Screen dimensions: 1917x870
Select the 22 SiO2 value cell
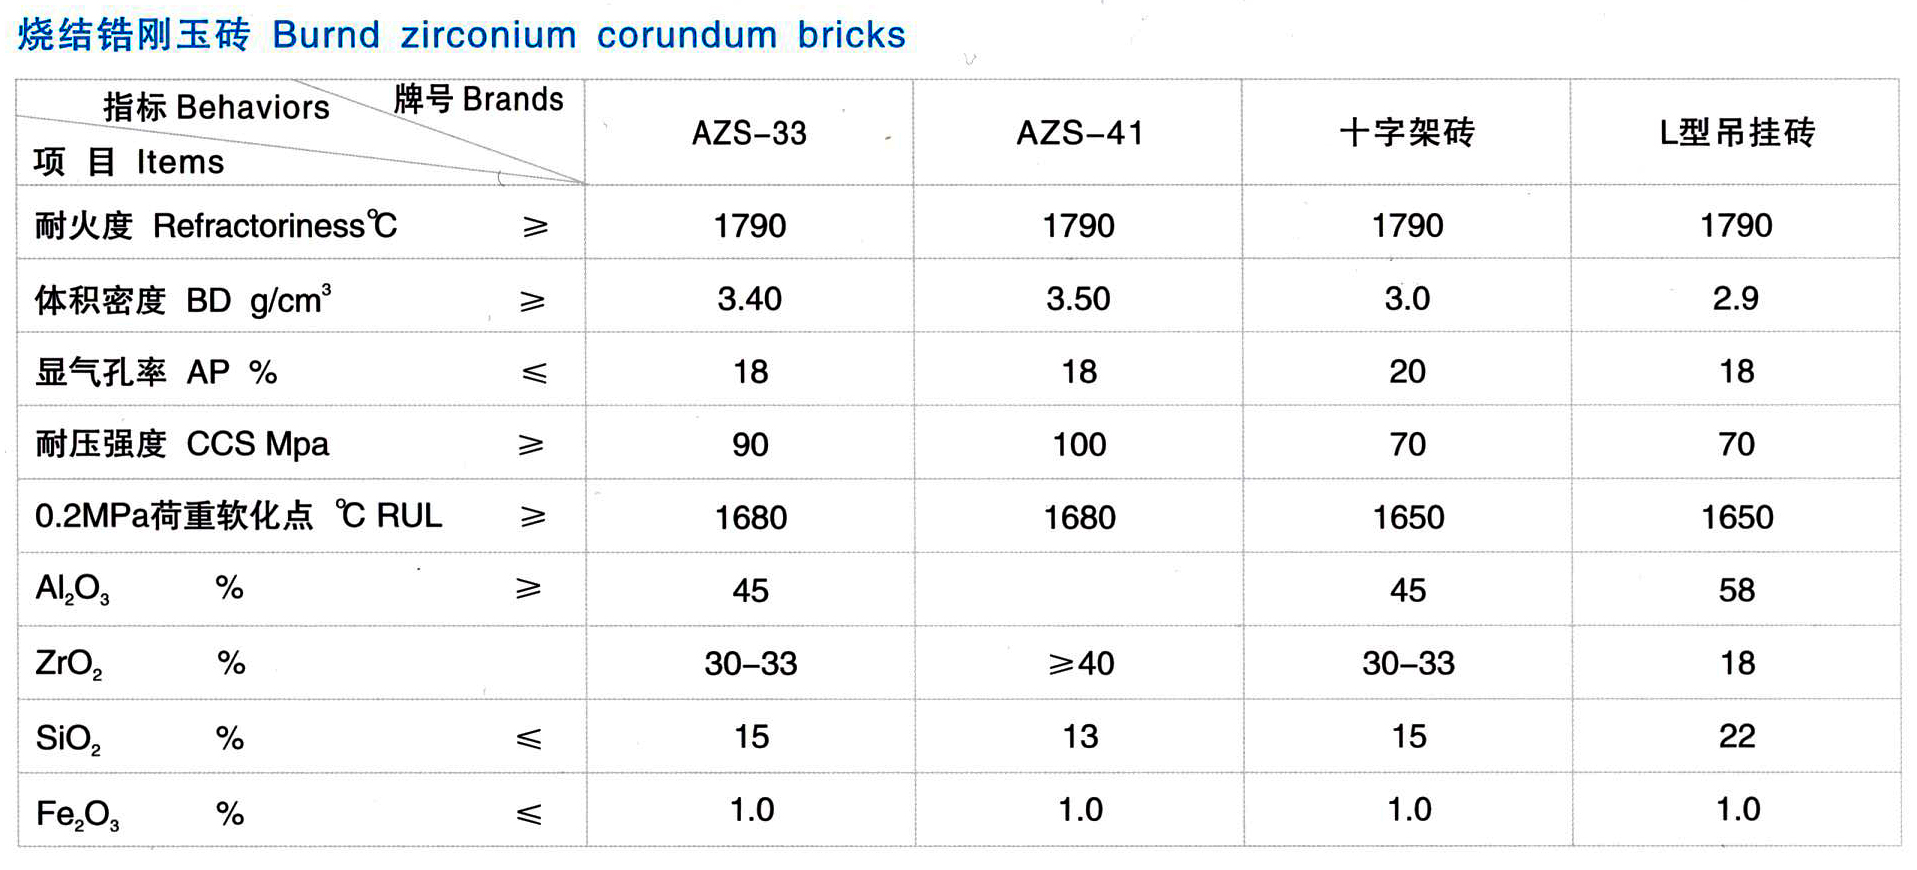point(1736,737)
